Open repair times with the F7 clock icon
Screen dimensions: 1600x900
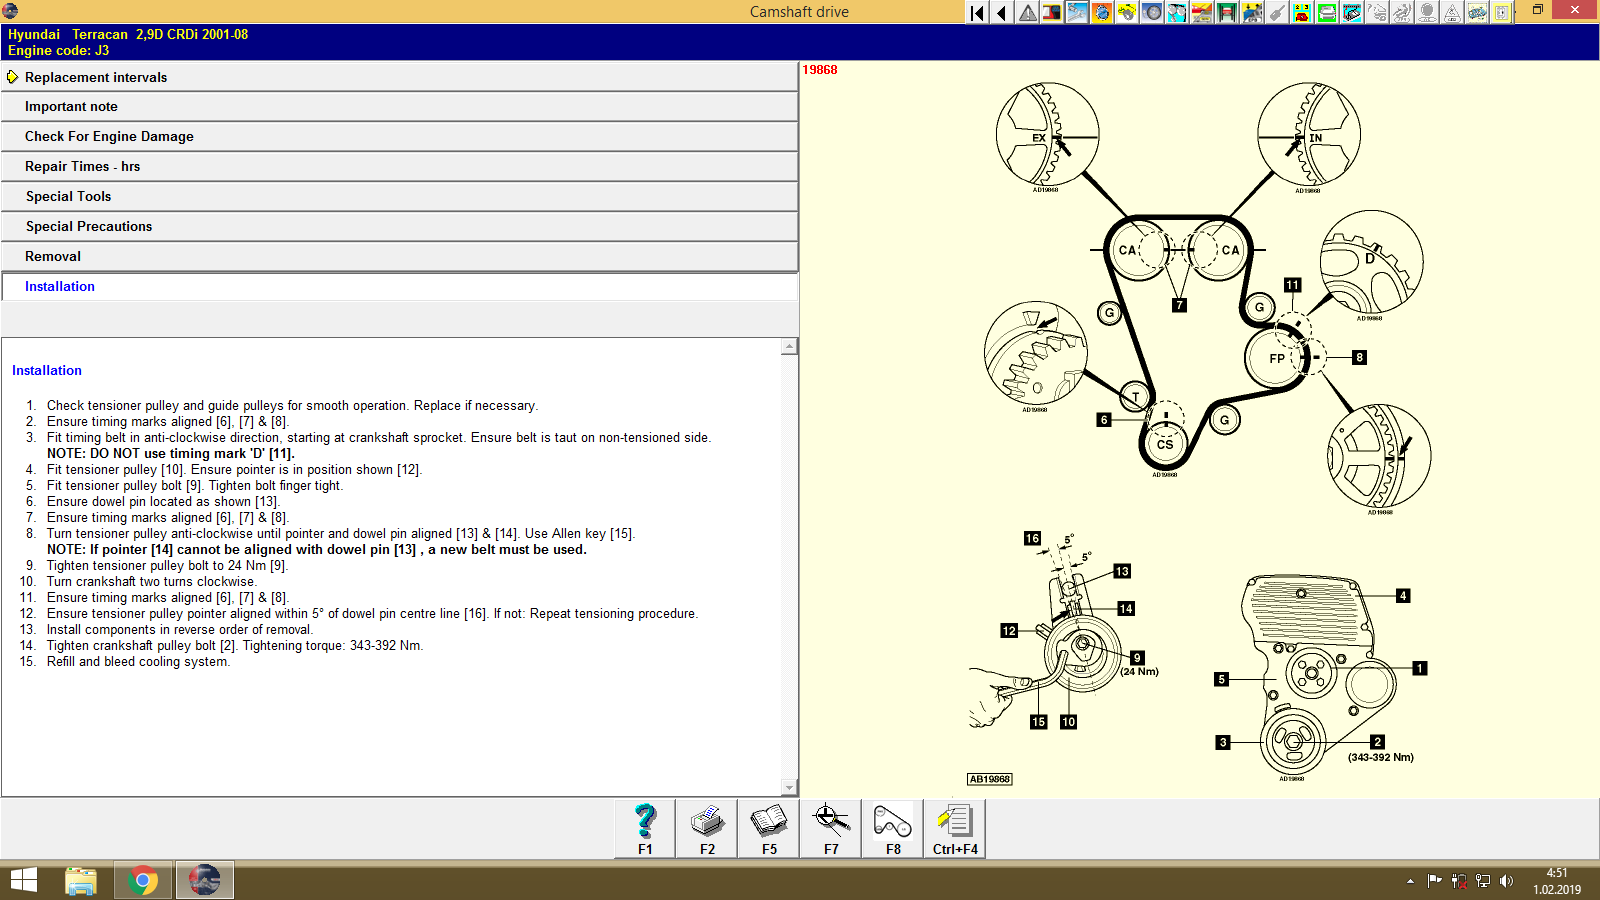[x=830, y=828]
